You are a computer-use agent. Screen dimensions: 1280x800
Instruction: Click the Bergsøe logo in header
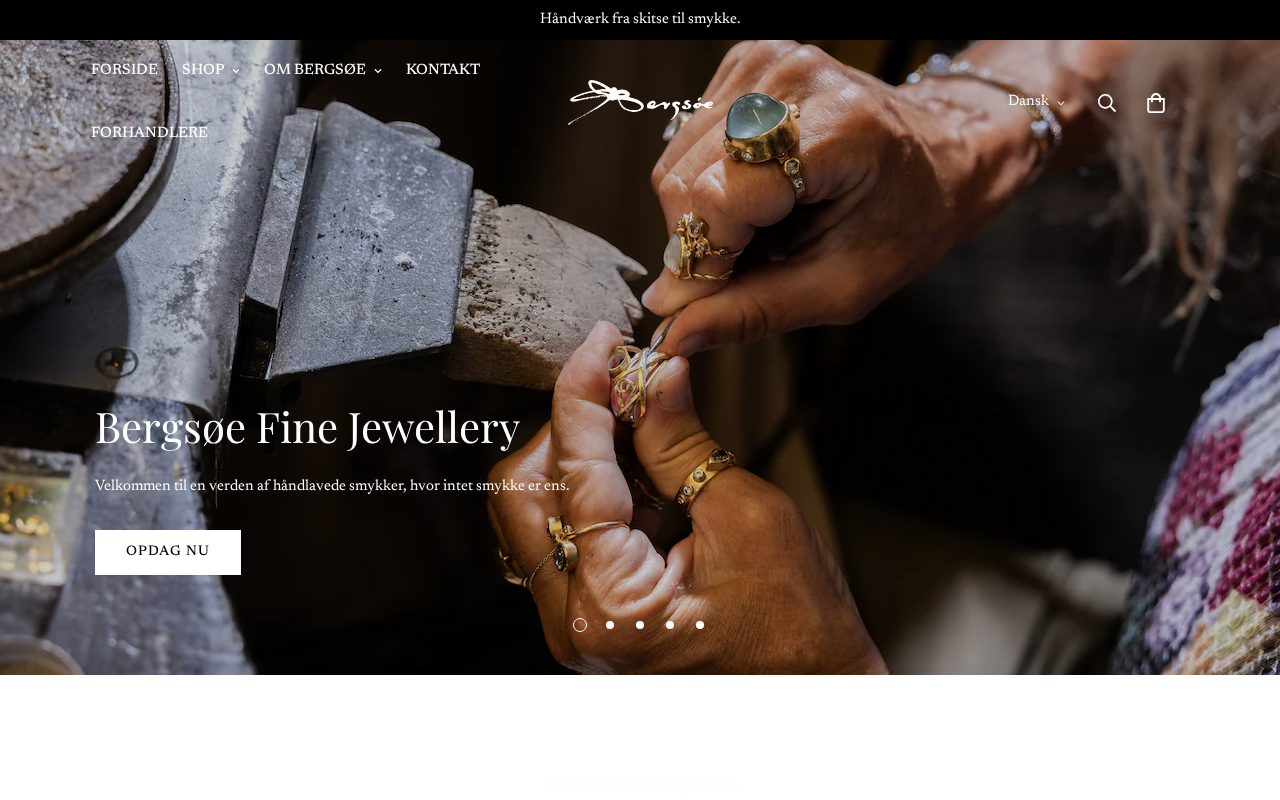click(641, 102)
